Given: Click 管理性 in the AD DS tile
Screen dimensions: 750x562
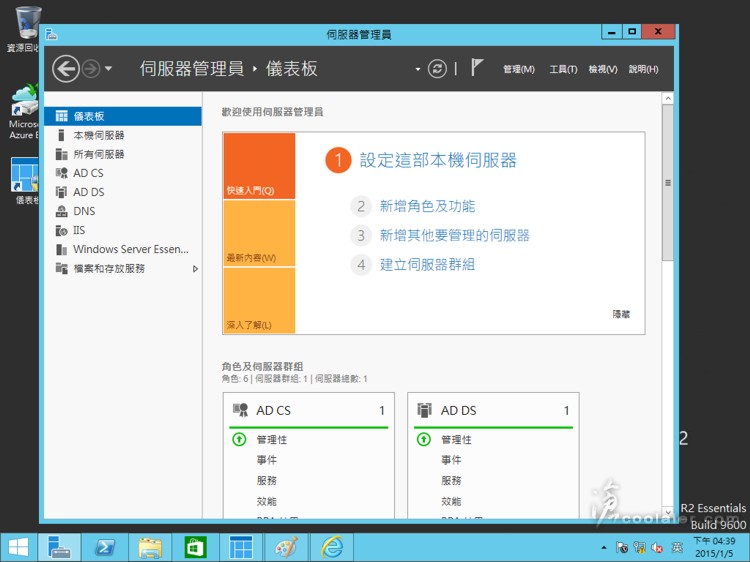Looking at the screenshot, I should point(456,440).
